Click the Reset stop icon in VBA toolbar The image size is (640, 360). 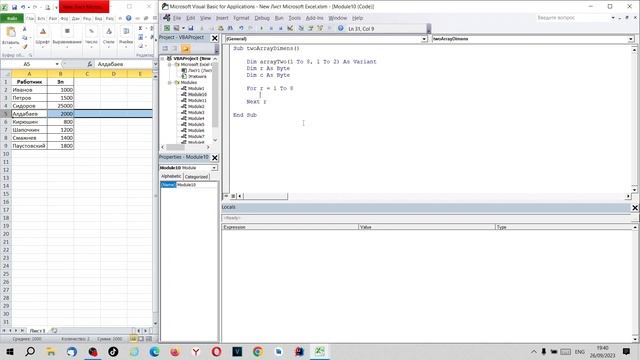pyautogui.click(x=280, y=28)
